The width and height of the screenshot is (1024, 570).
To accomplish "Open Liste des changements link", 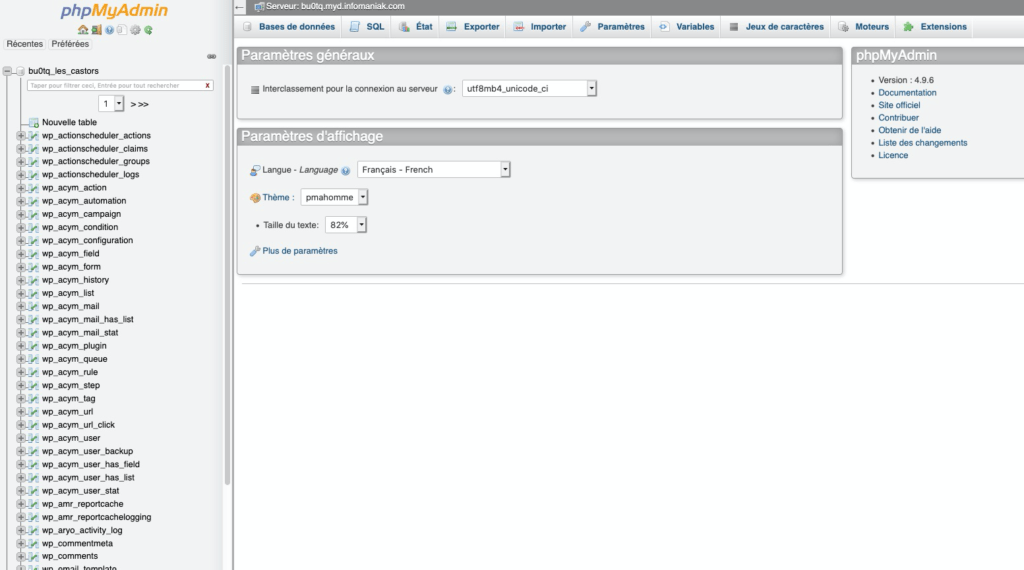I will point(923,143).
